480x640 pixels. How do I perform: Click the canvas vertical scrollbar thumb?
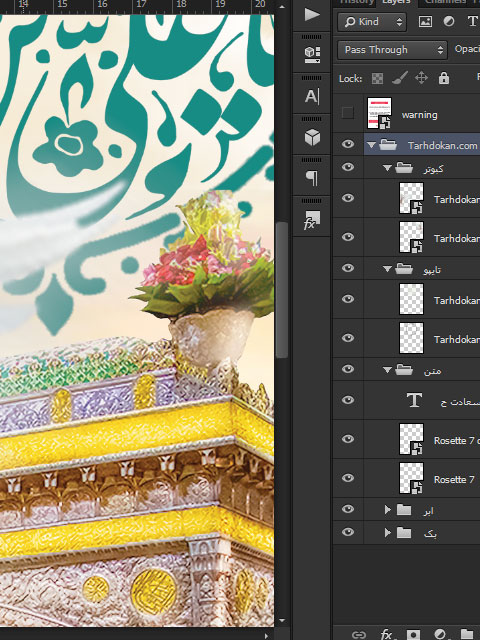pyautogui.click(x=282, y=290)
